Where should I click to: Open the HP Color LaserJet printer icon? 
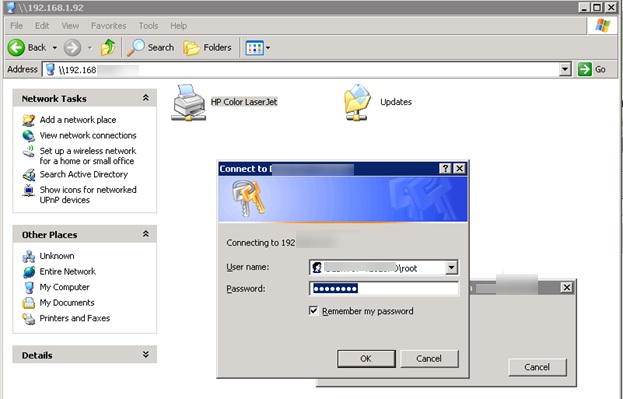(189, 102)
